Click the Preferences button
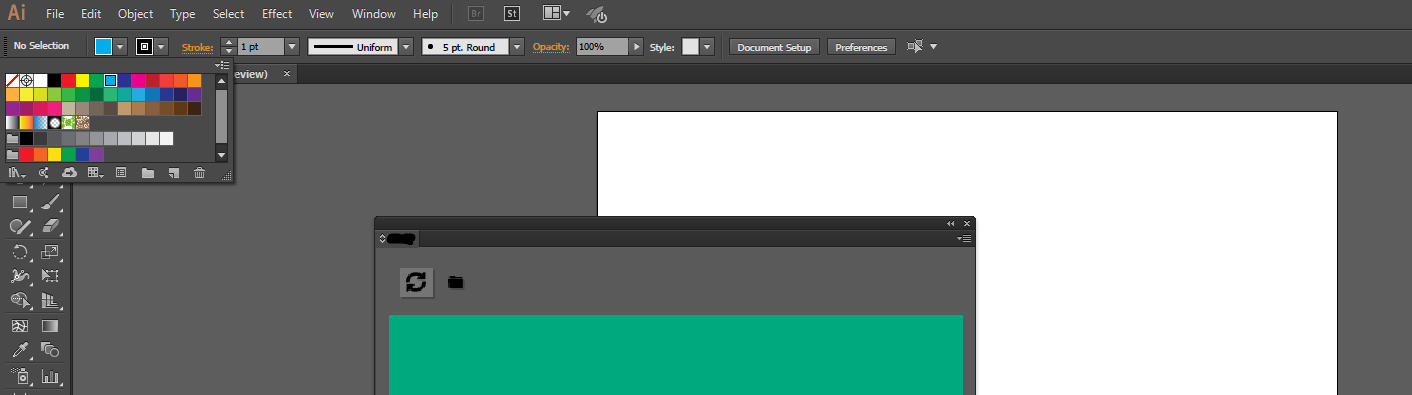The height and width of the screenshot is (395, 1412). 861,47
